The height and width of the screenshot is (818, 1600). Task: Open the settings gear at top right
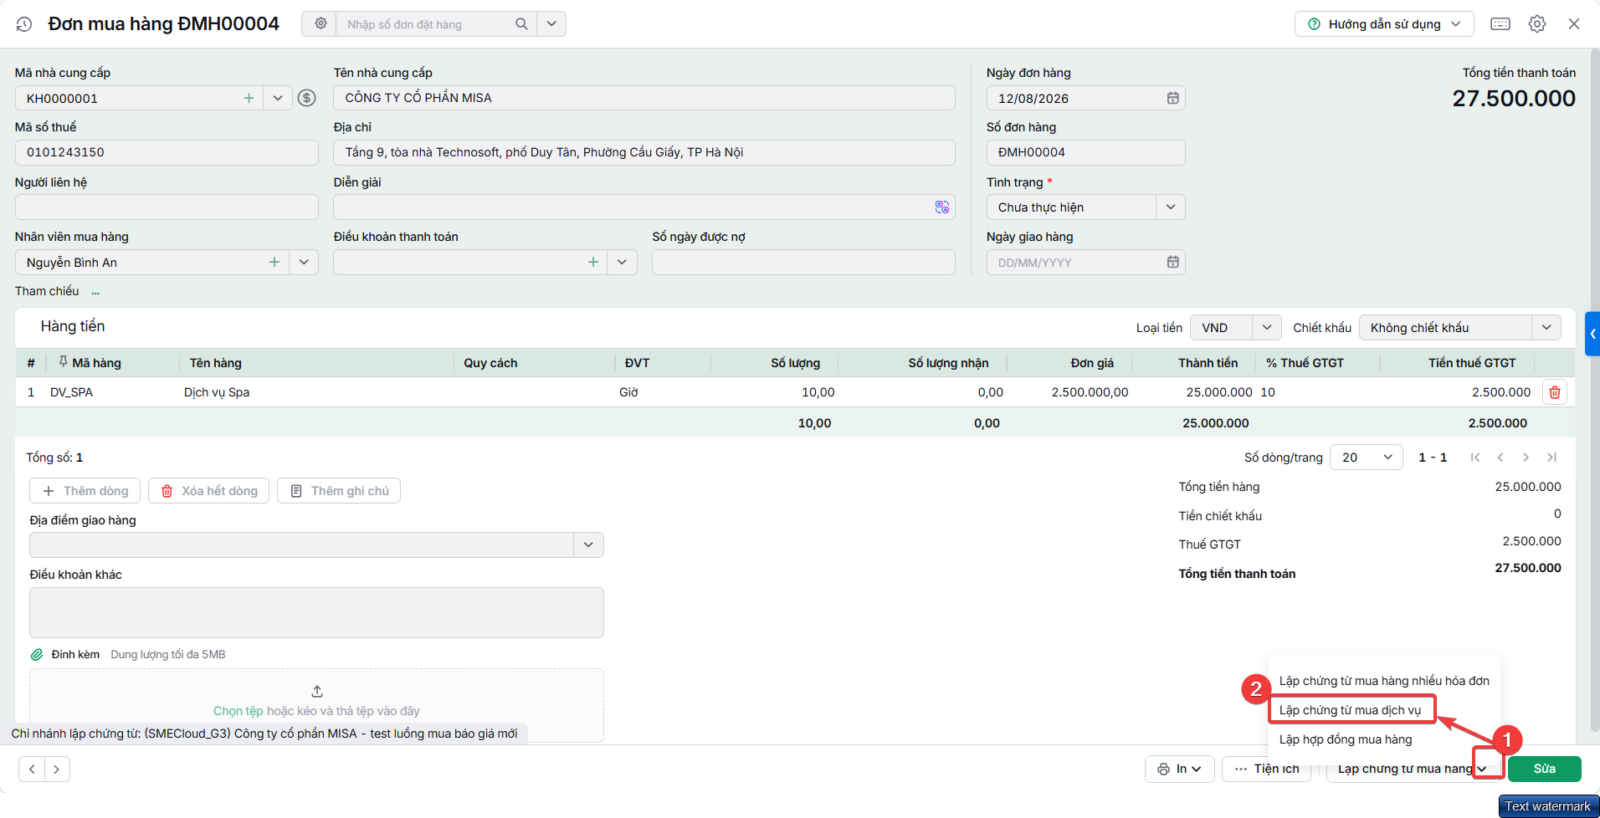coord(1537,24)
